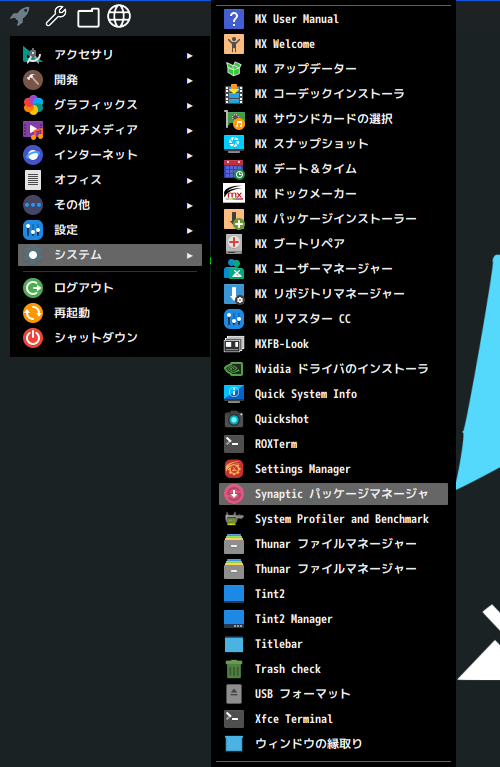This screenshot has height=767, width=500.
Task: Click the MX Boot Repair icon
Action: [x=234, y=244]
